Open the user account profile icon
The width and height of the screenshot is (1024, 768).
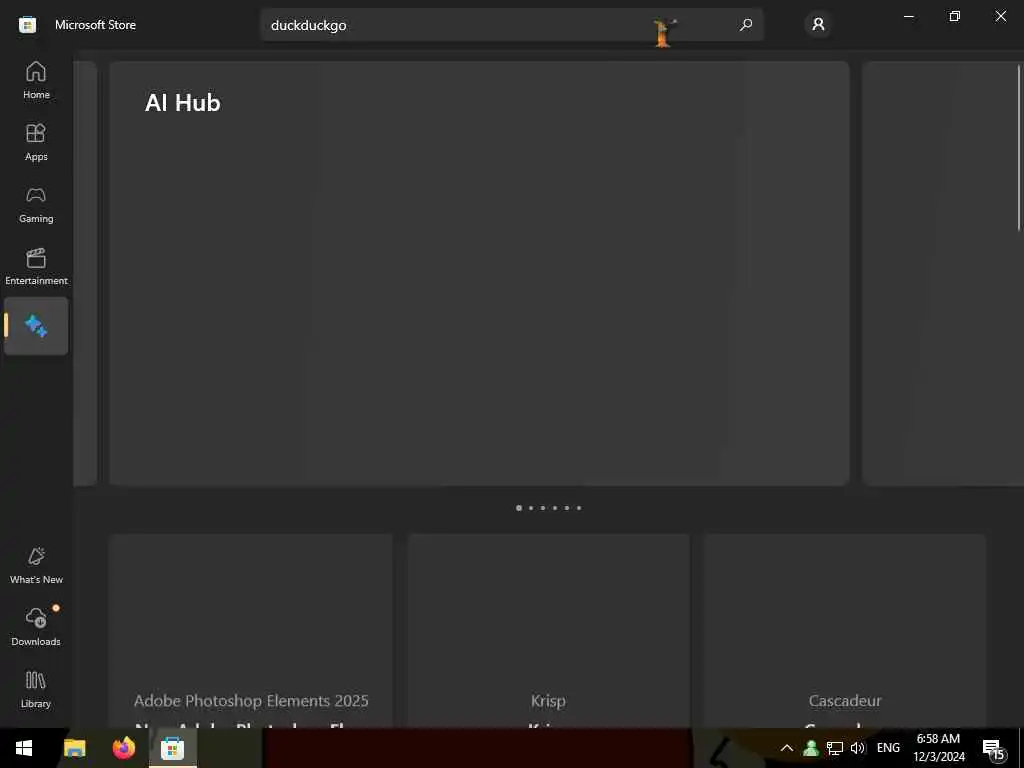pyautogui.click(x=818, y=25)
